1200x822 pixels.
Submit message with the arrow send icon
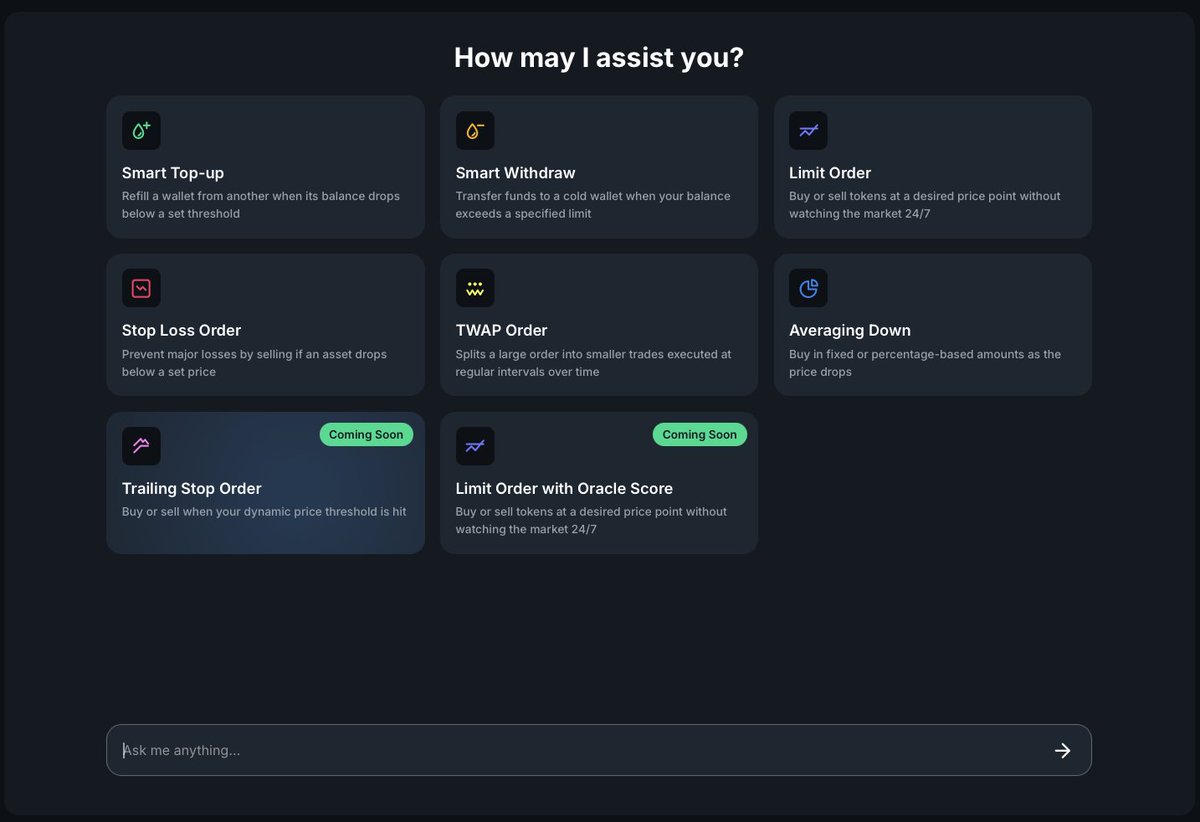(x=1063, y=750)
